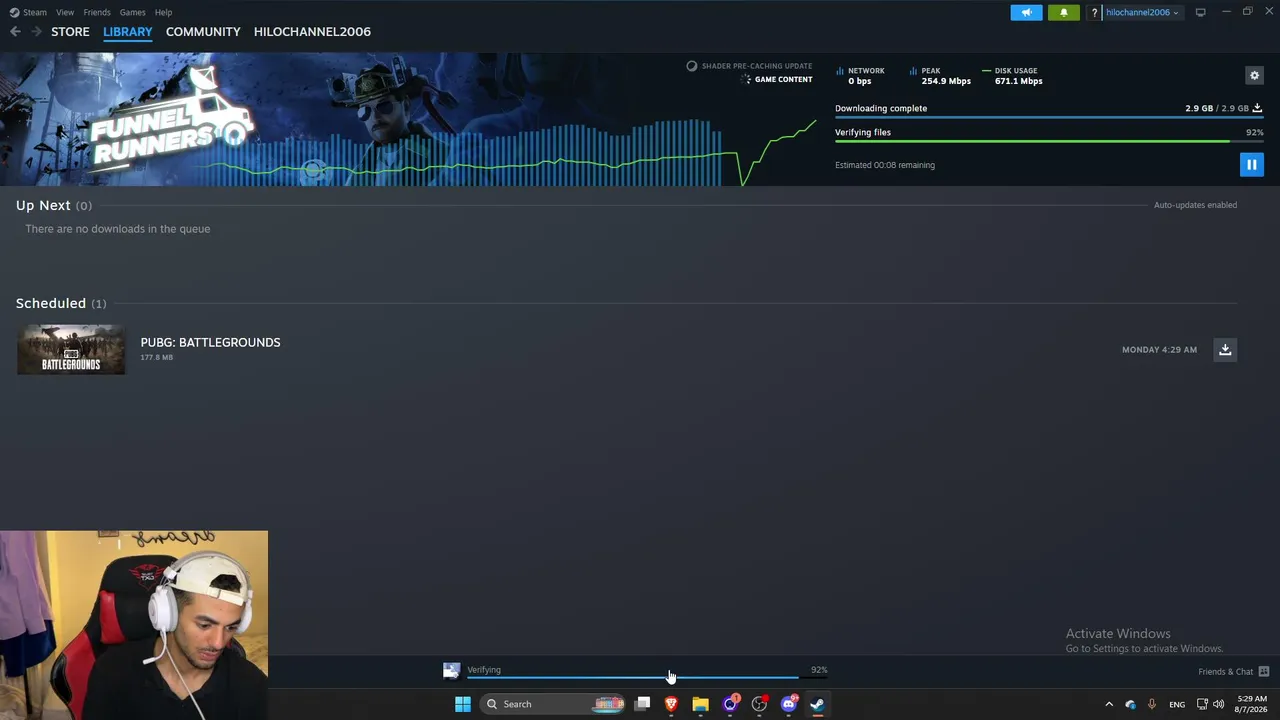Open the PUBG Battlegrounds thumbnail
This screenshot has height=720, width=1280.
(x=71, y=349)
